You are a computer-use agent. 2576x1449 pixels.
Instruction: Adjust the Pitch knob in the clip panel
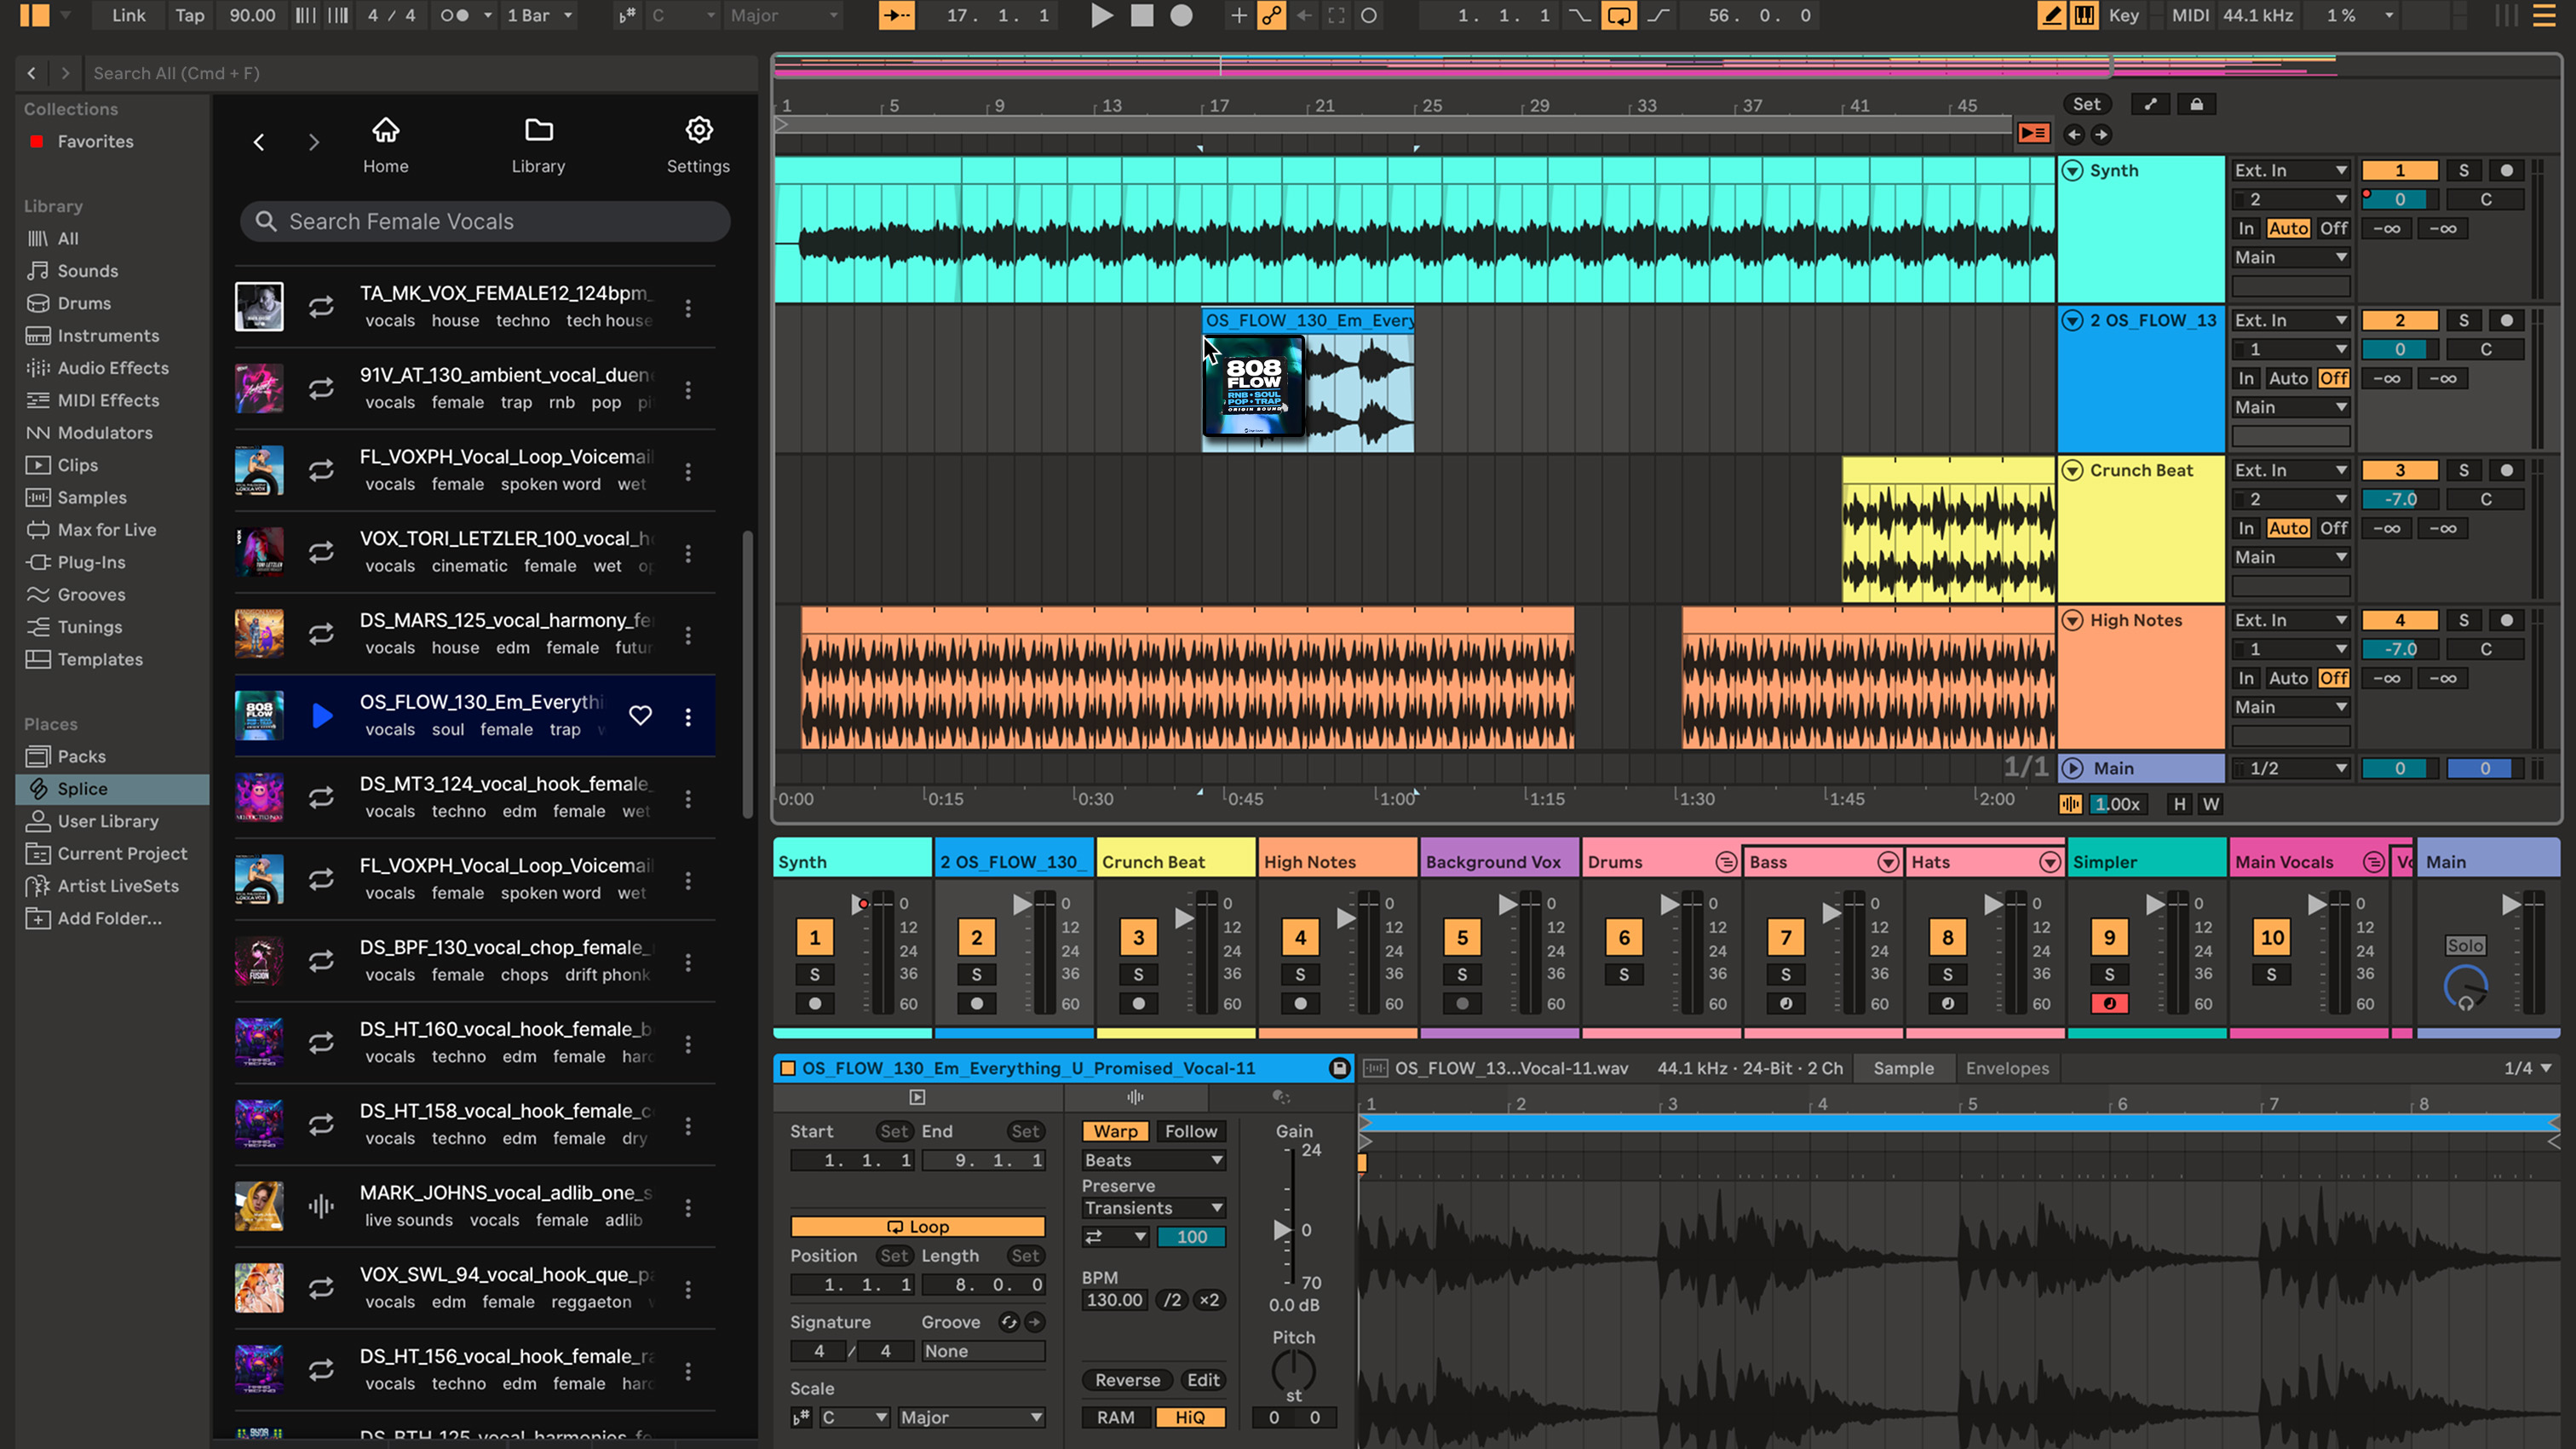(x=1293, y=1368)
